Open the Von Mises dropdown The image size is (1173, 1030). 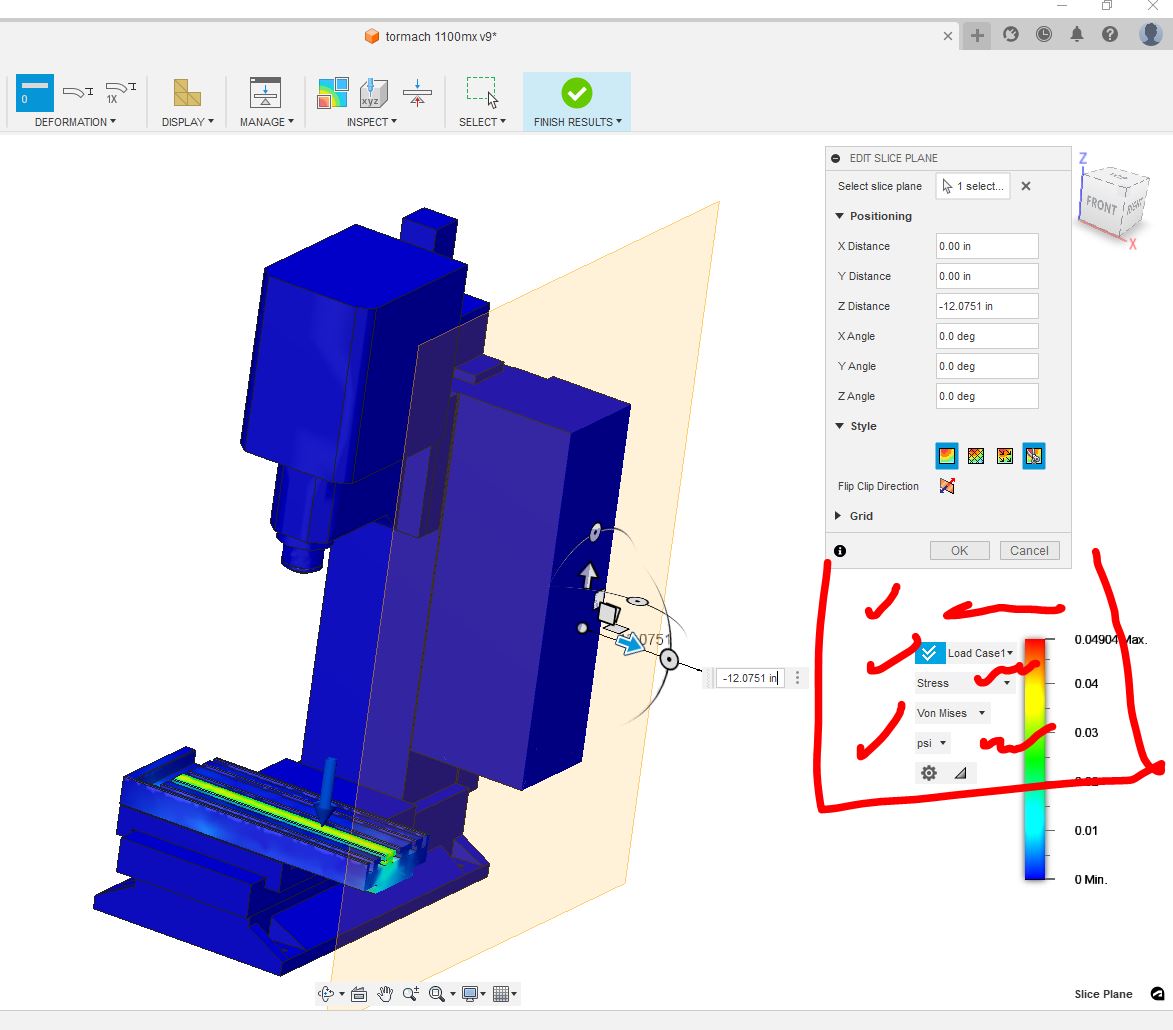tap(951, 712)
